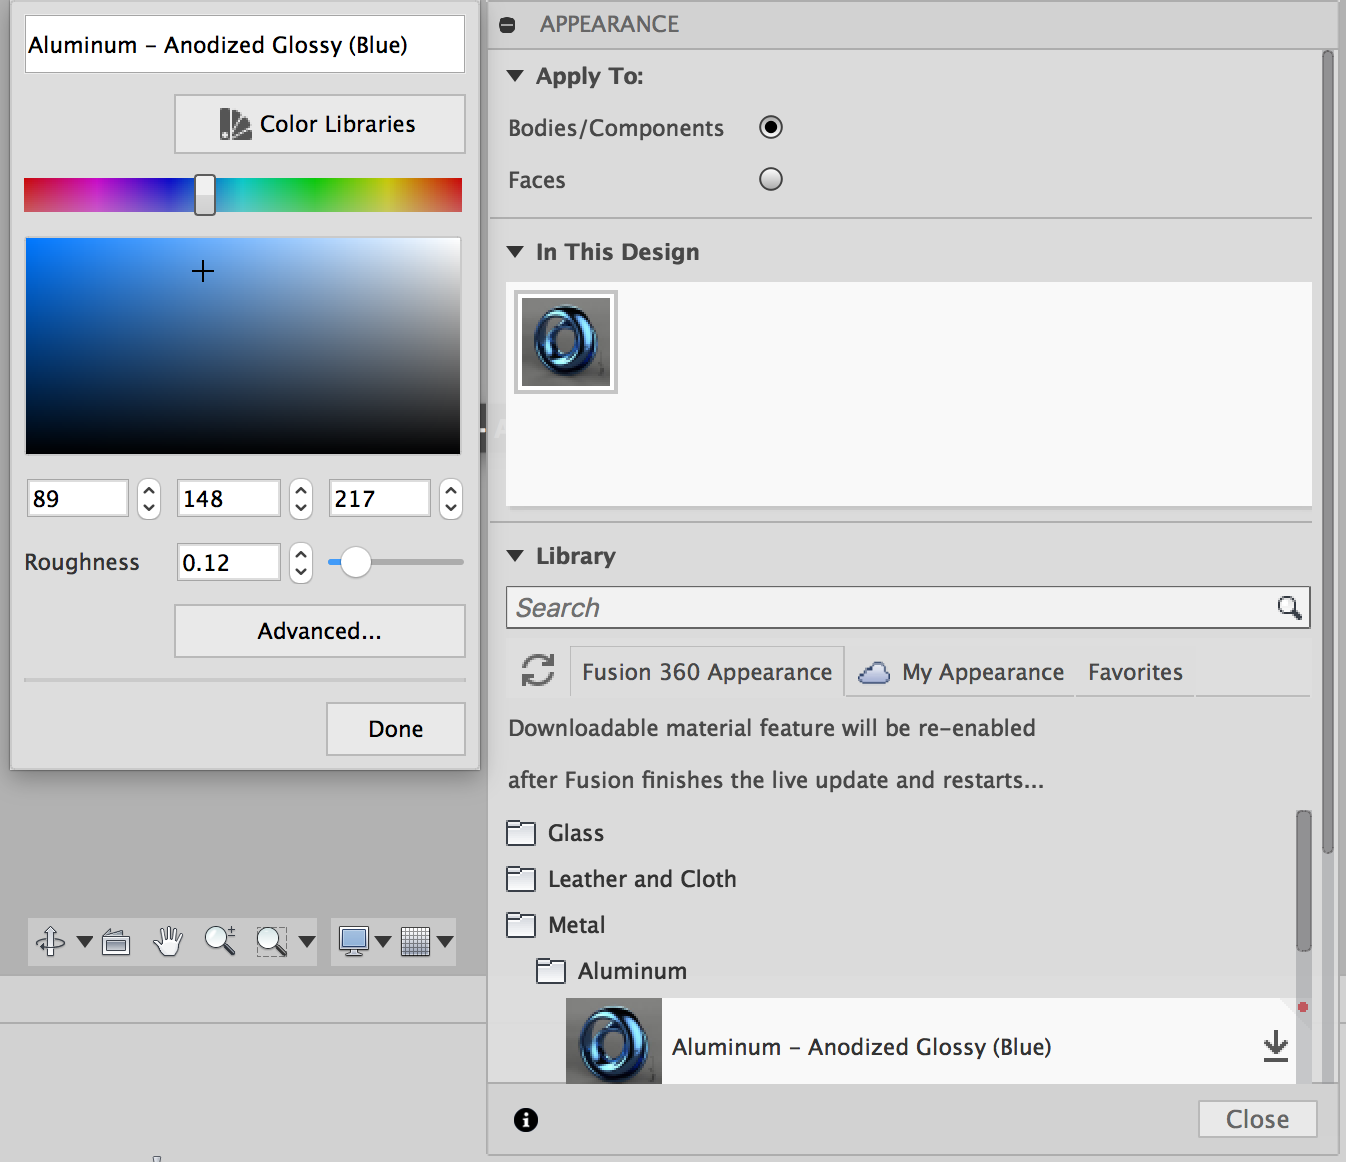The width and height of the screenshot is (1346, 1162).
Task: Open the Color Libraries picker
Action: (318, 123)
